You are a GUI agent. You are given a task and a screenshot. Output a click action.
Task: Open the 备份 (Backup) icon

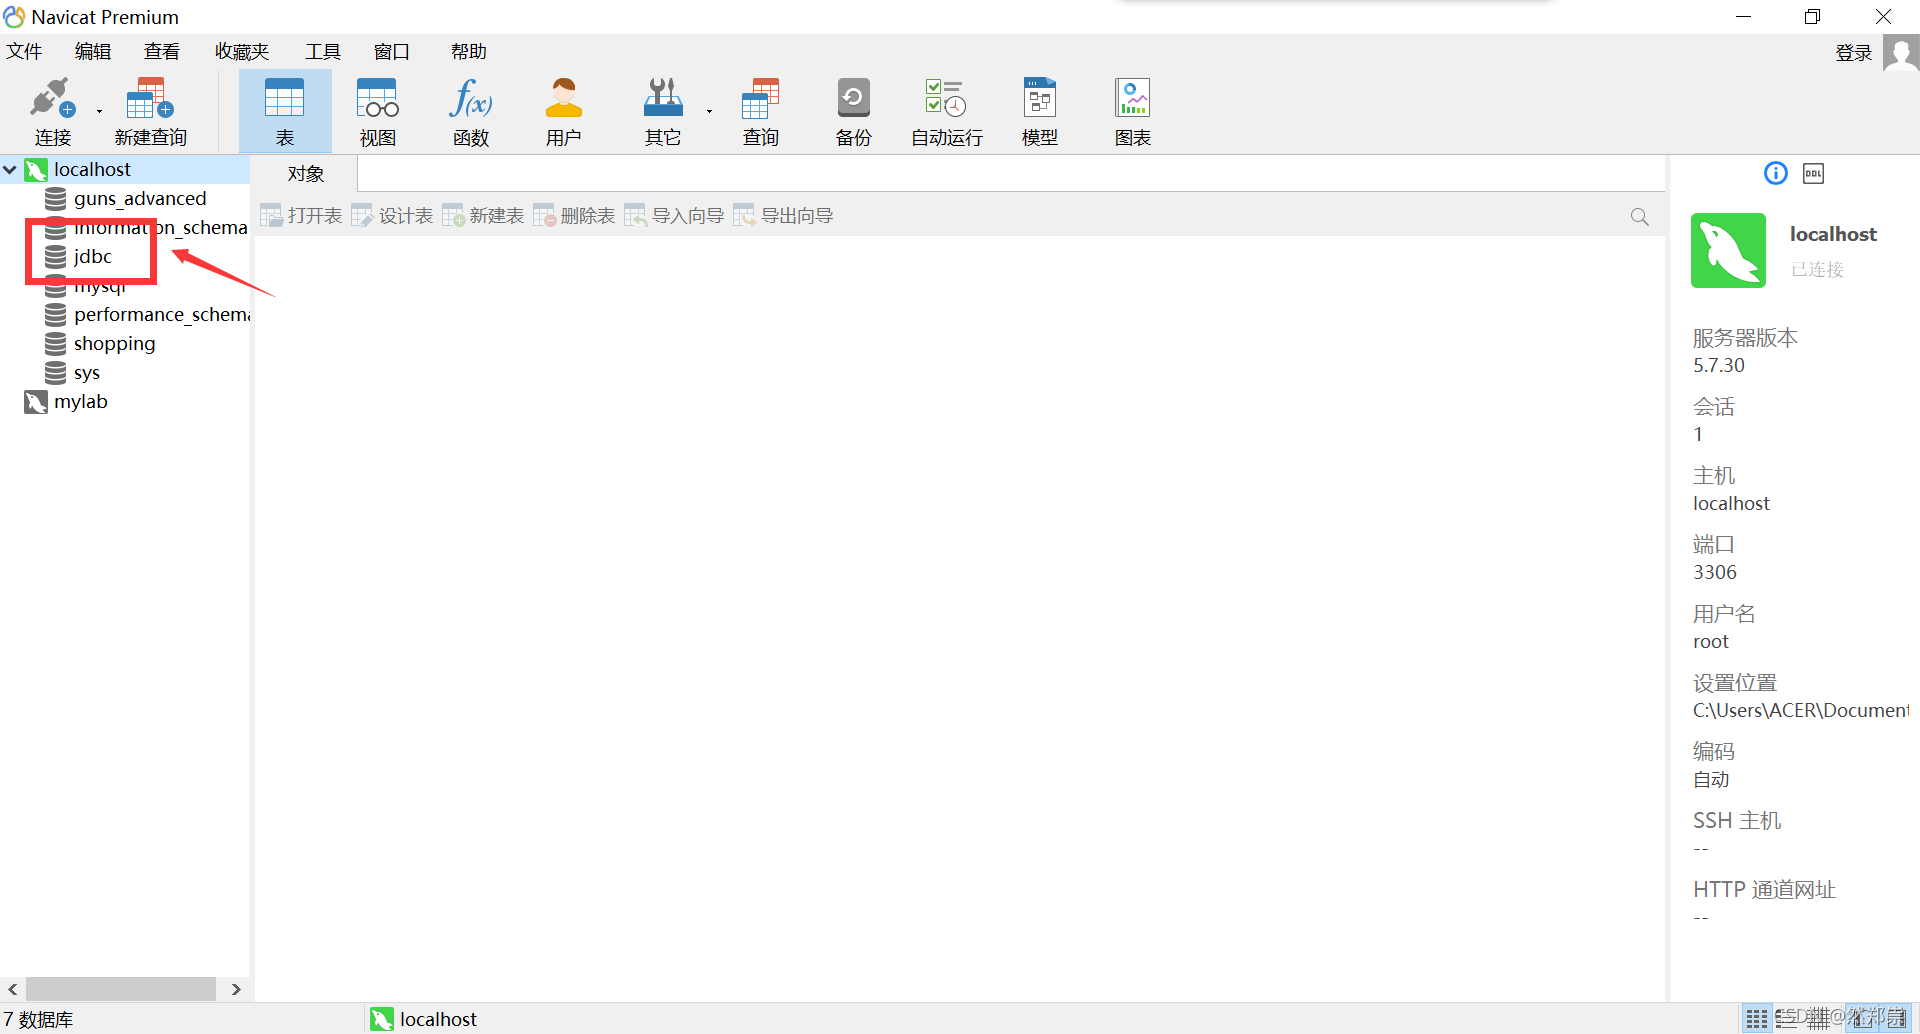(852, 110)
